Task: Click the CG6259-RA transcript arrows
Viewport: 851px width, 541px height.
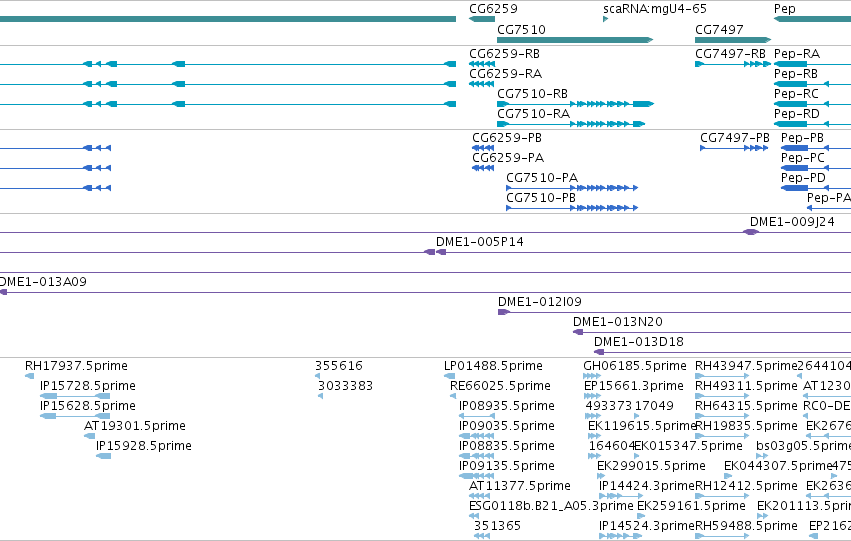Action: [481, 84]
